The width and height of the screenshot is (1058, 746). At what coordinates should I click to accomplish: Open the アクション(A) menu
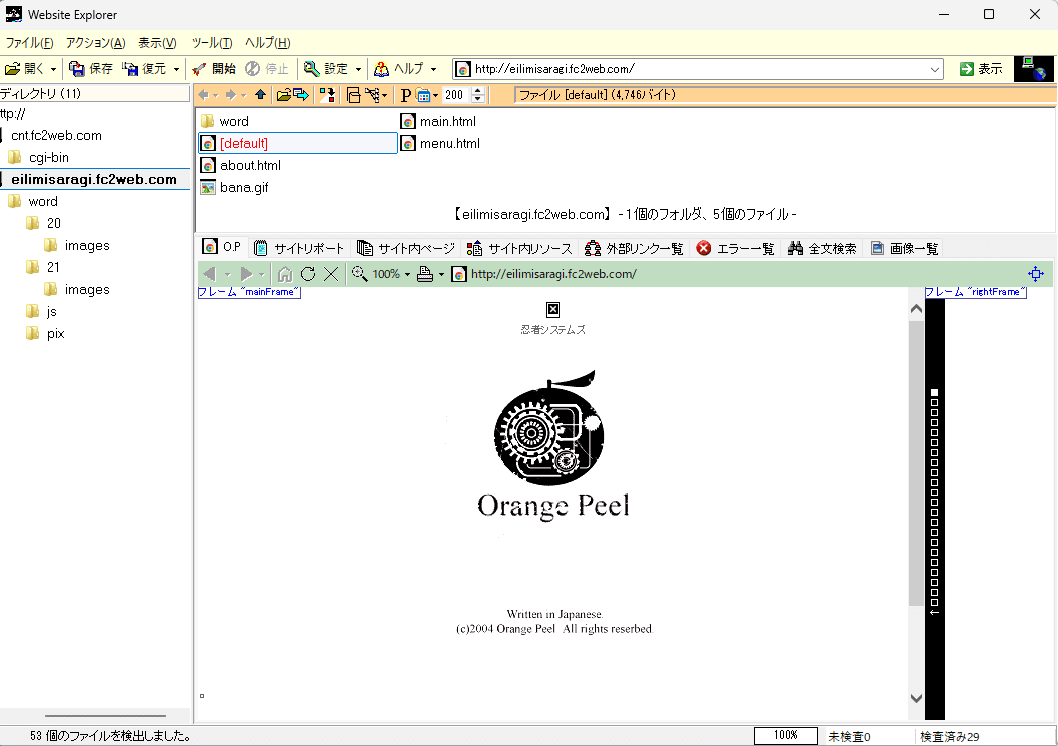(x=95, y=42)
